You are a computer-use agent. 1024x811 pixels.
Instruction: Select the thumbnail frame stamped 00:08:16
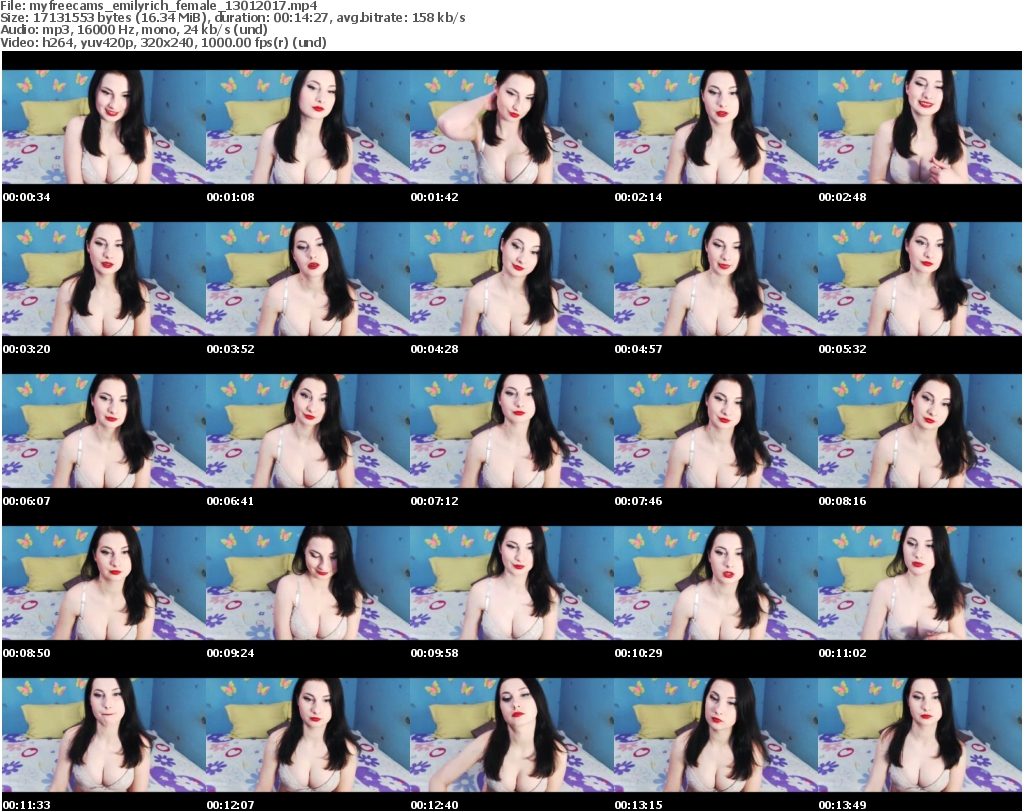(920, 431)
